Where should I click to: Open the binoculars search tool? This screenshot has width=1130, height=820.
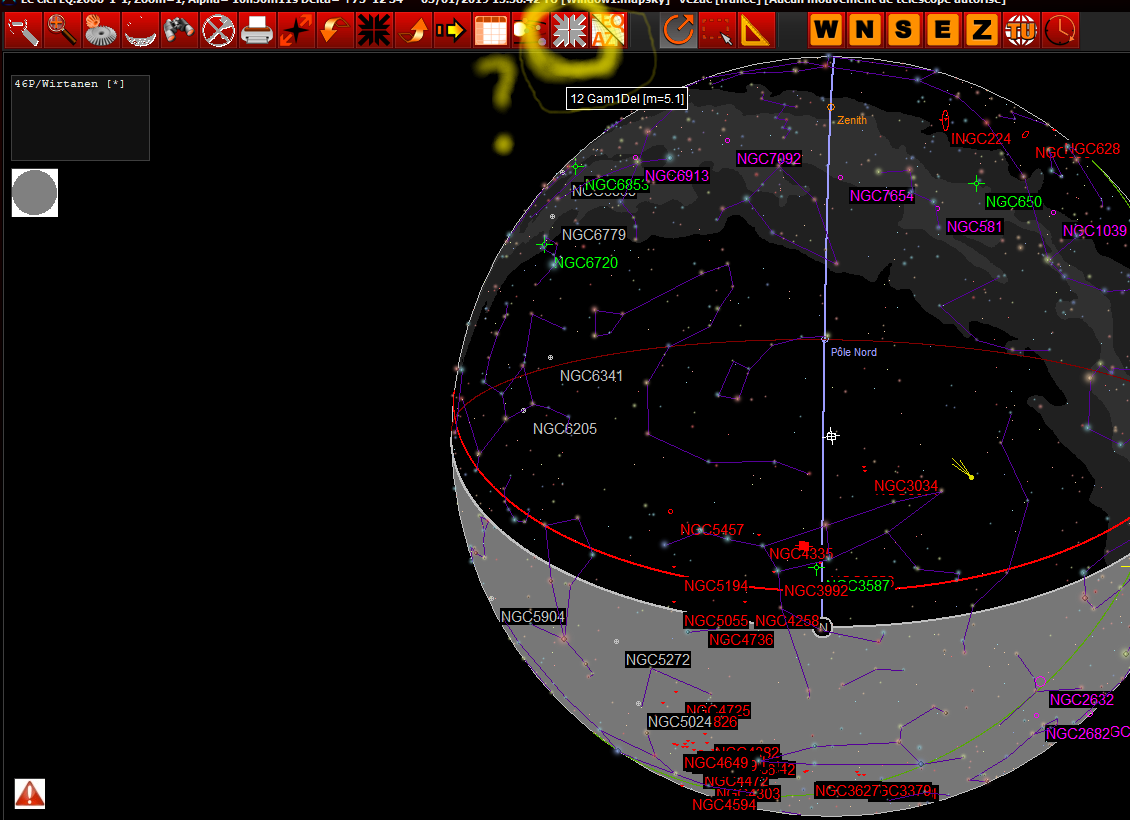click(178, 31)
